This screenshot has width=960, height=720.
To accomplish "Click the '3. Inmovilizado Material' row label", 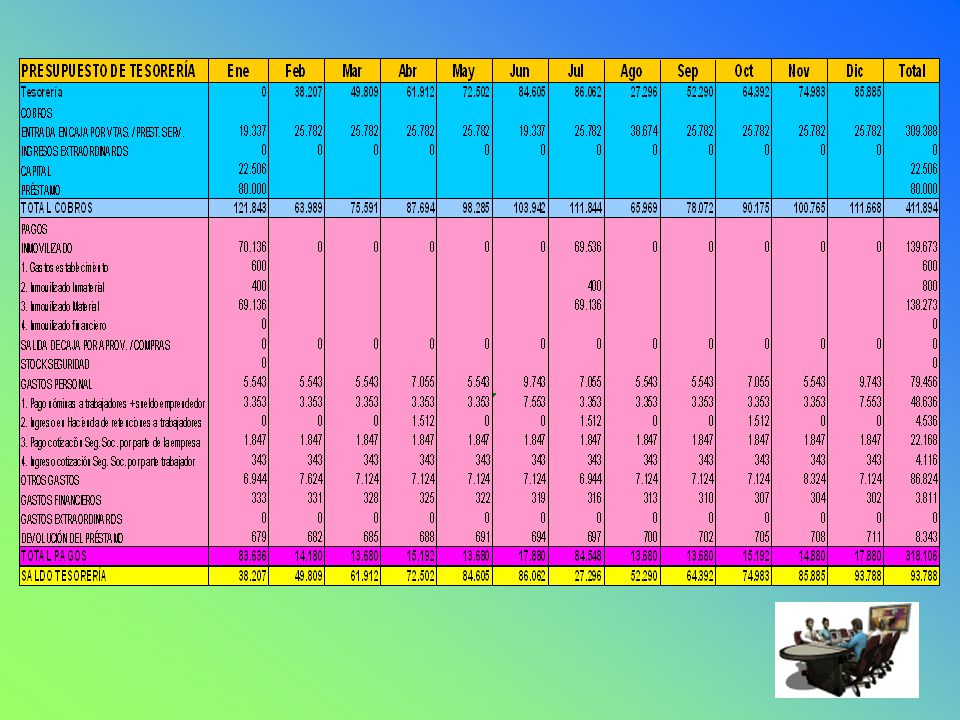I will [60, 306].
